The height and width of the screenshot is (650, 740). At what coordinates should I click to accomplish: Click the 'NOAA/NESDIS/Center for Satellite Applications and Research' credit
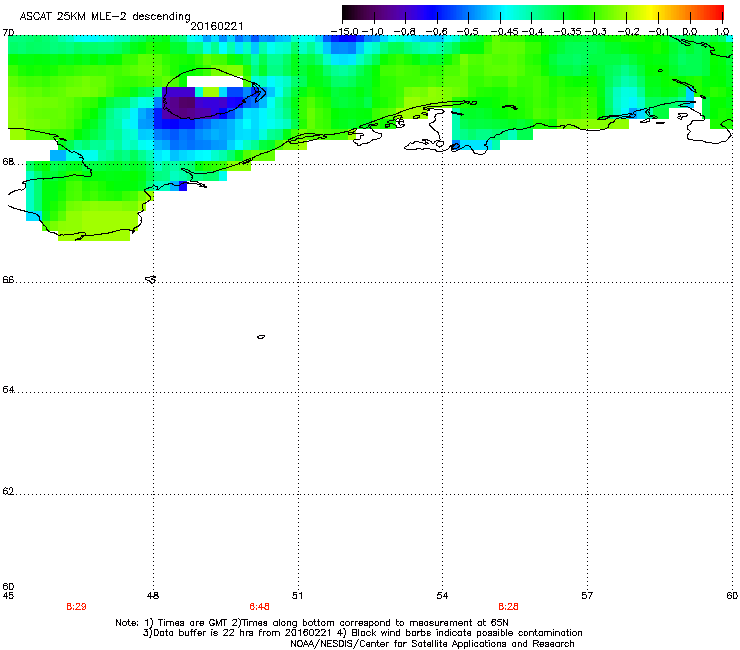point(432,644)
